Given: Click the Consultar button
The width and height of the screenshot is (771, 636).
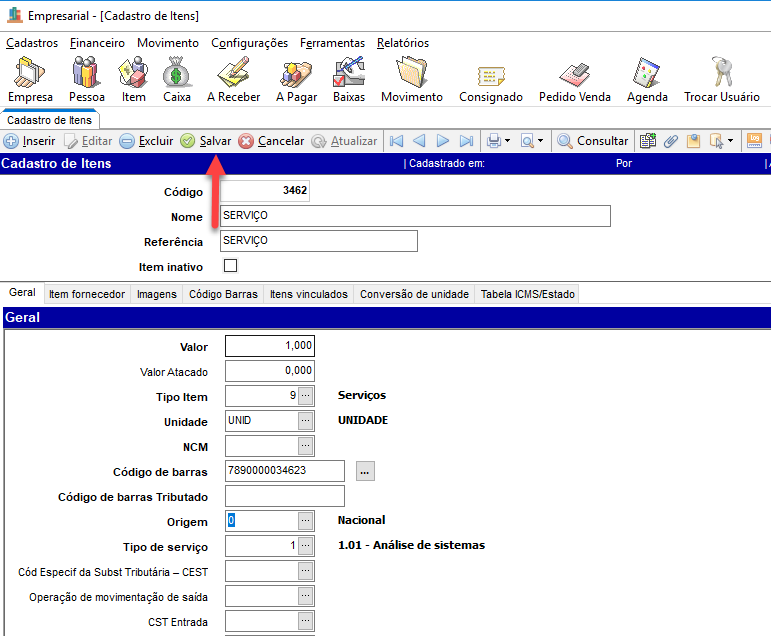Looking at the screenshot, I should 593,141.
